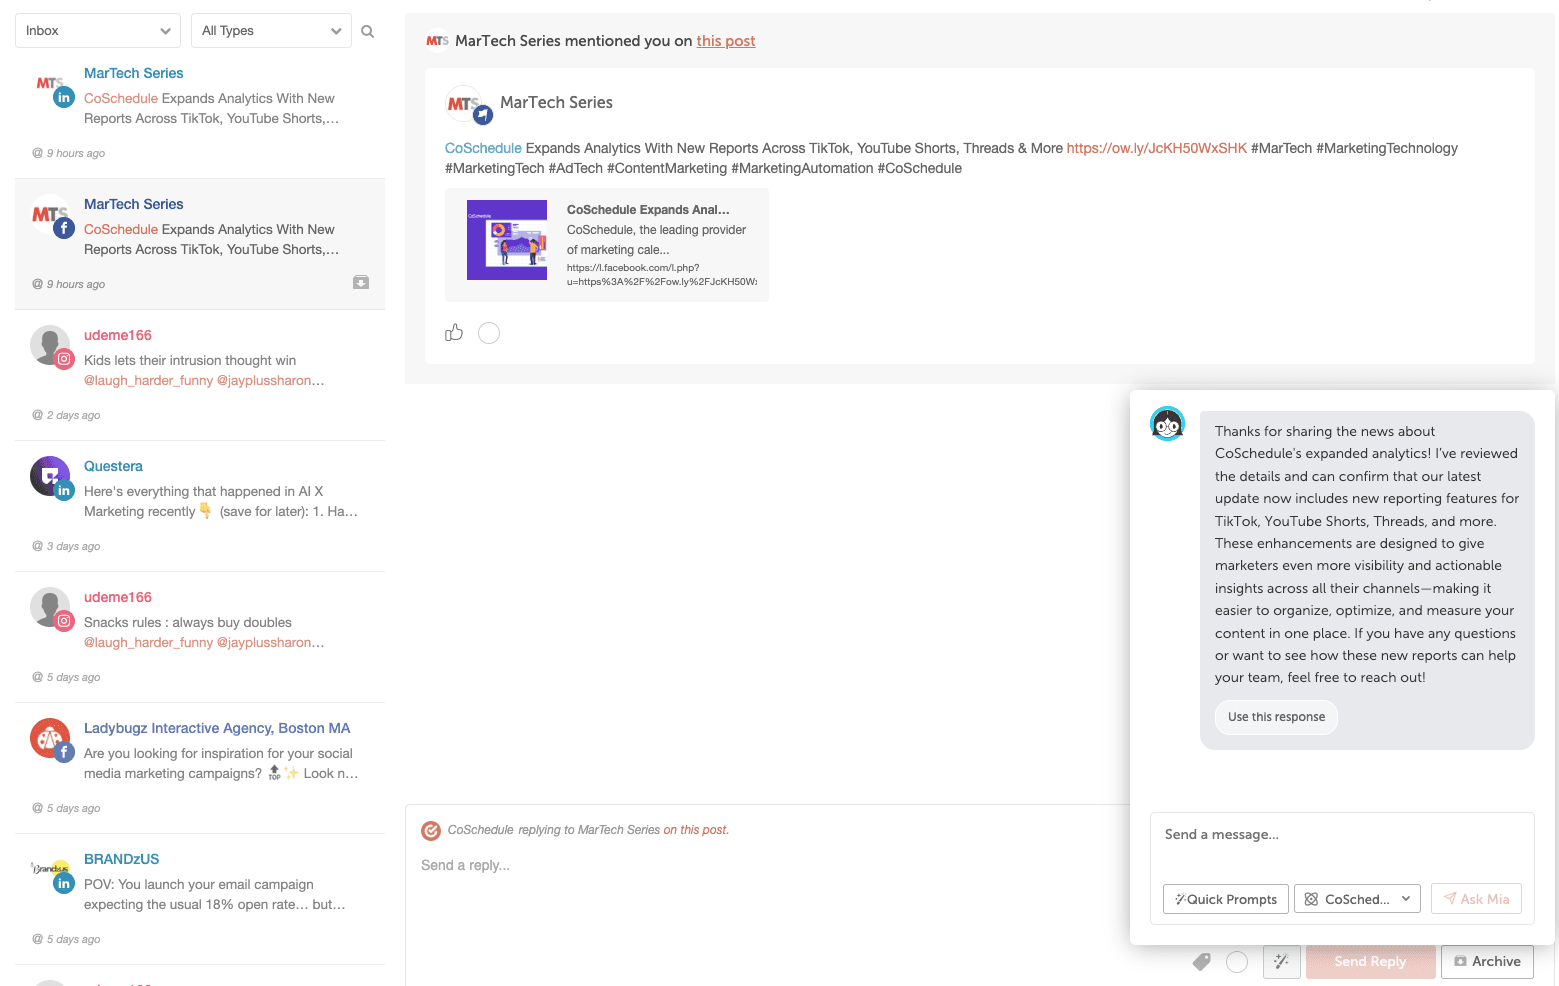The height and width of the screenshot is (986, 1559).
Task: Open the magic wand AI assistant button
Action: 1281,961
